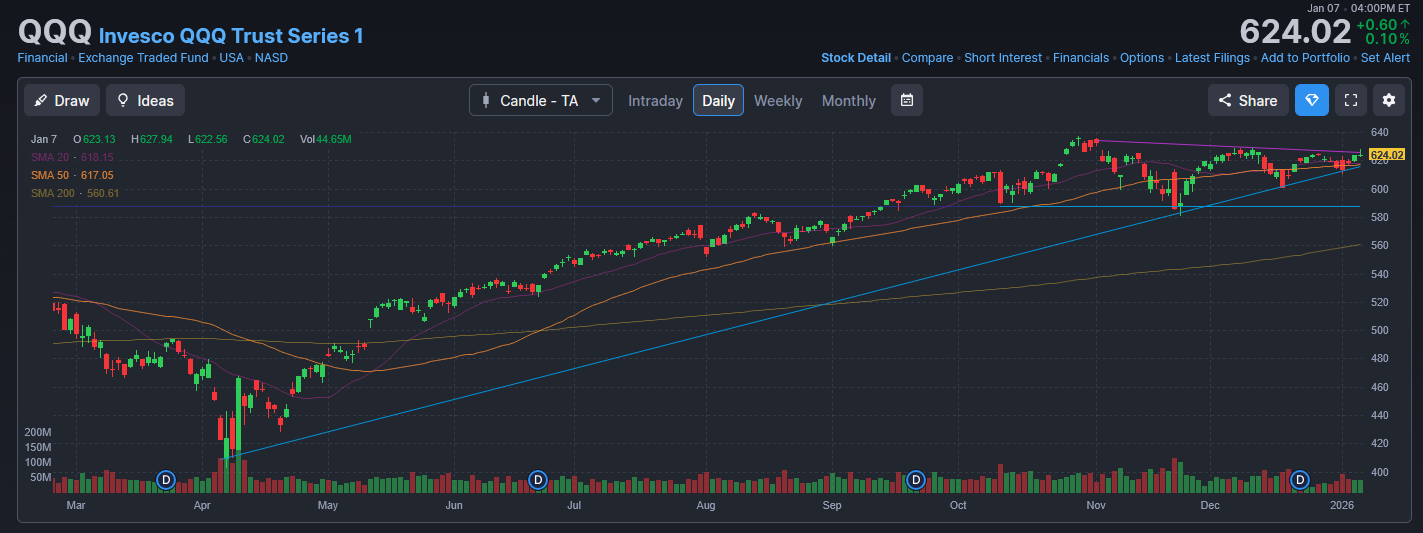The height and width of the screenshot is (533, 1423).
Task: Click the Vol 44.65M readout
Action: pos(325,139)
